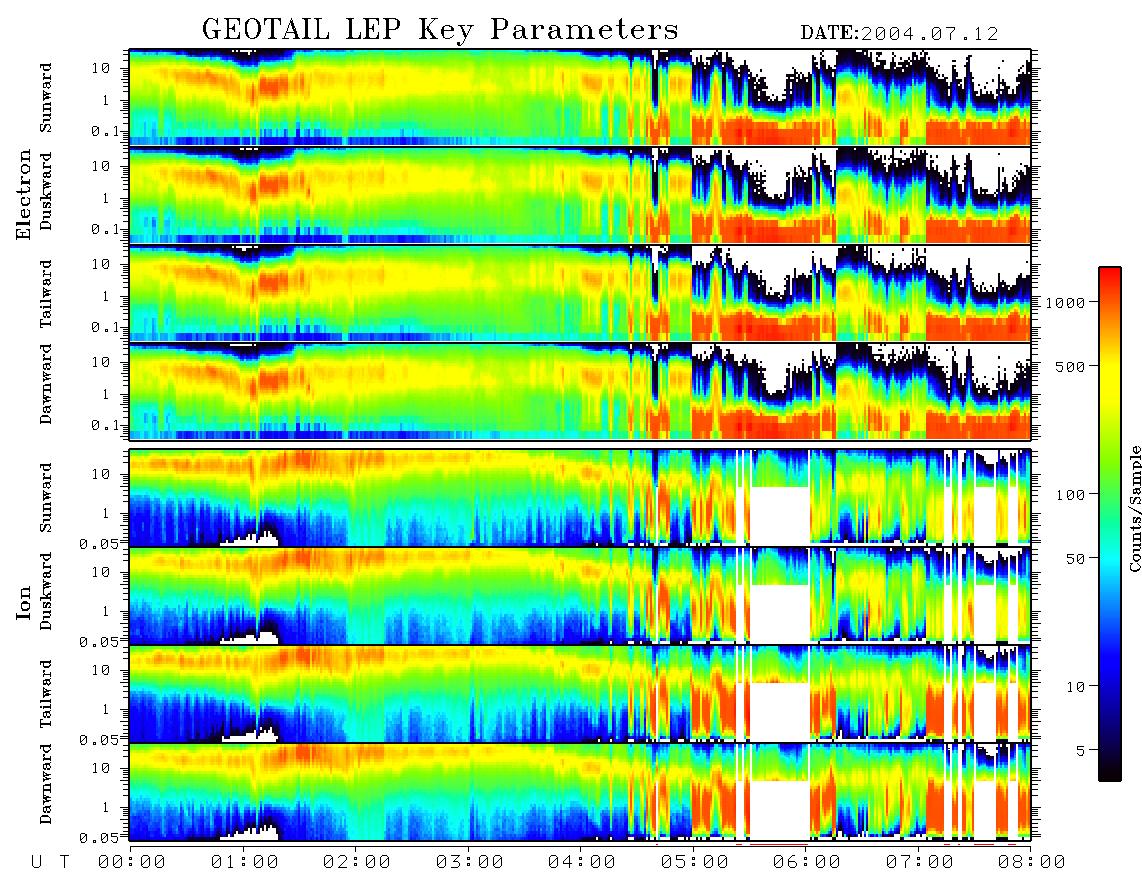Click the Electron Tailward panel label
The width and height of the screenshot is (1142, 880).
pyautogui.click(x=46, y=293)
